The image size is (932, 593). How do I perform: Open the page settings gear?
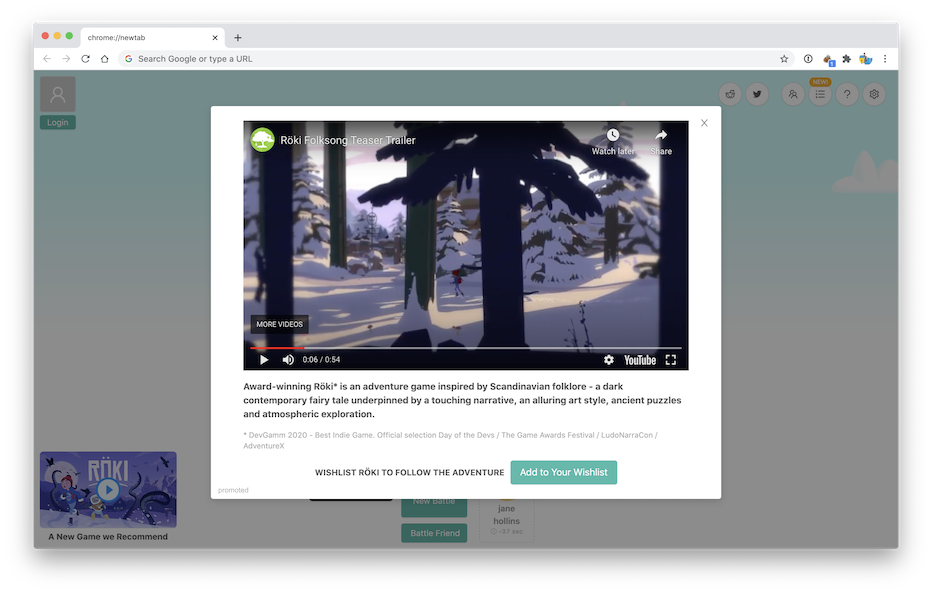click(874, 94)
